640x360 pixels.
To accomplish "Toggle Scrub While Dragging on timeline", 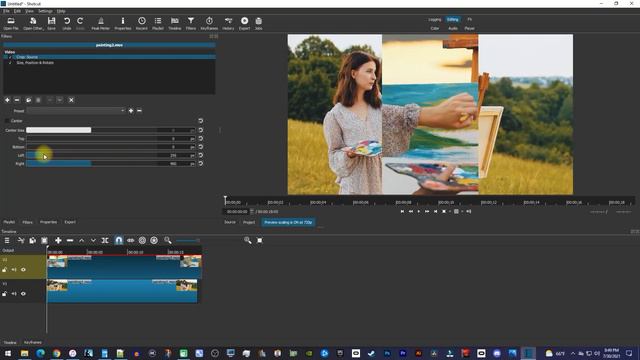I will pos(131,240).
